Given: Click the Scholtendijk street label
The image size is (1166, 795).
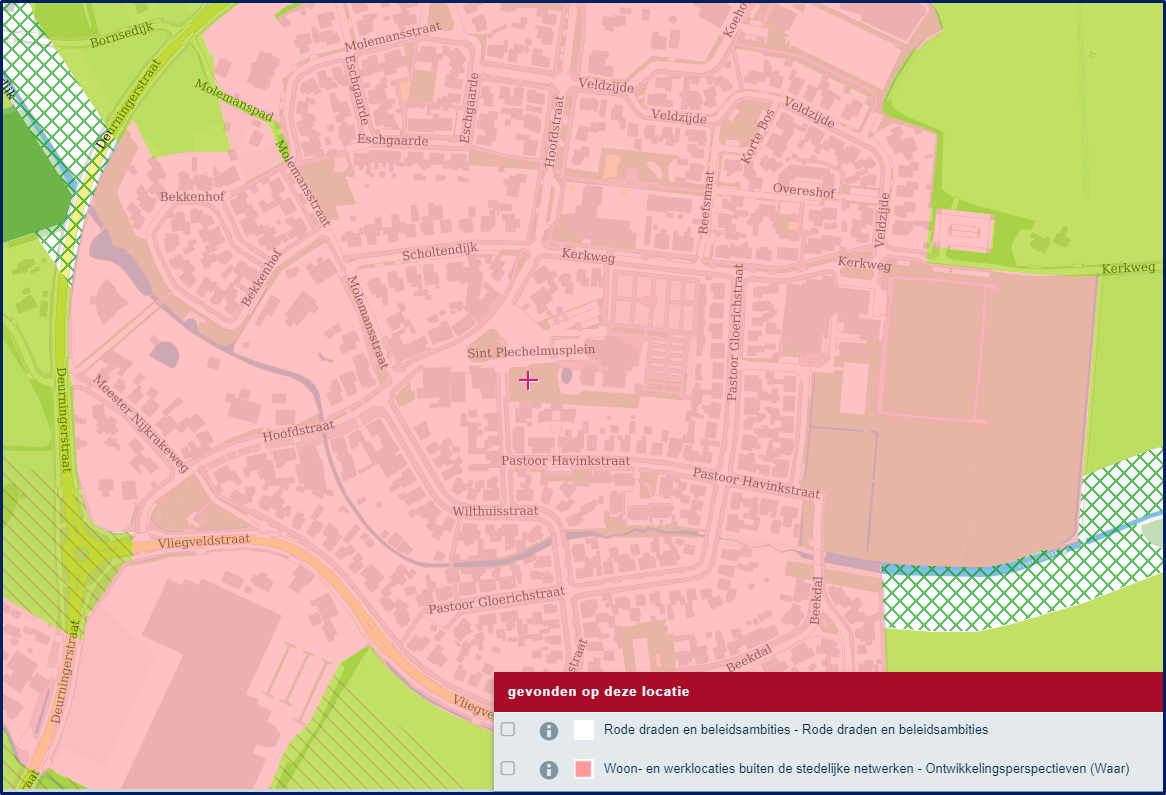Looking at the screenshot, I should 441,255.
